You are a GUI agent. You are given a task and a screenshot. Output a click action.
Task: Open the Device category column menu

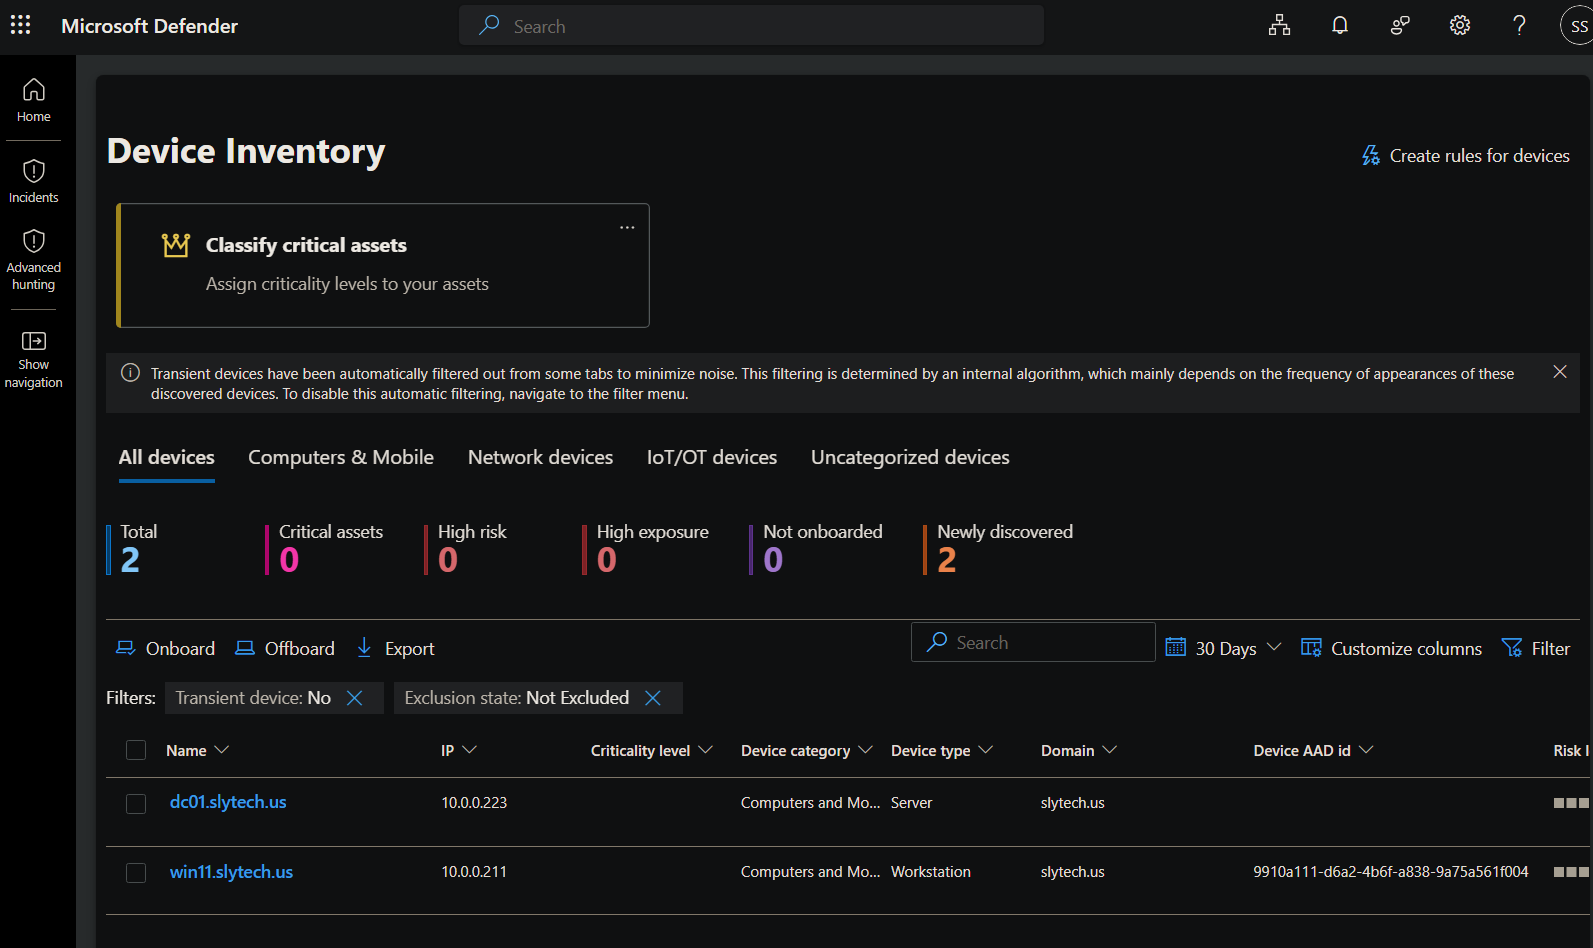tap(866, 750)
